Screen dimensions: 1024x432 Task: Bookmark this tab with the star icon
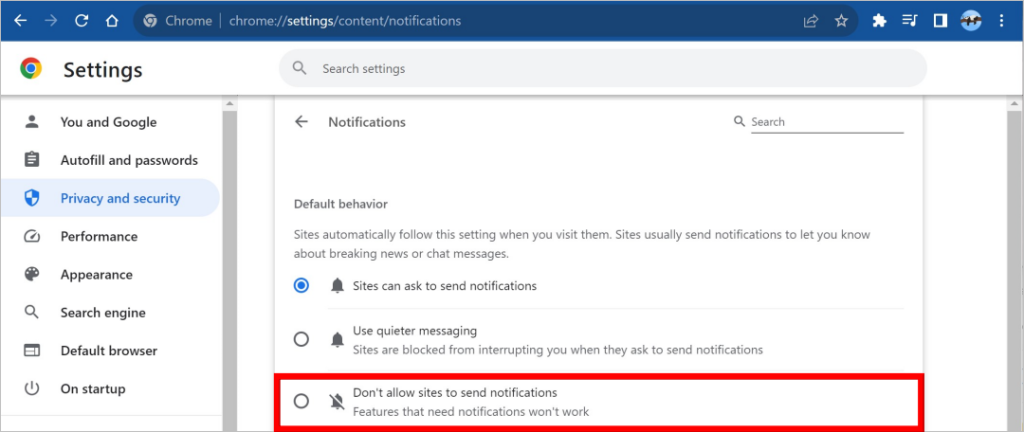pyautogui.click(x=841, y=21)
